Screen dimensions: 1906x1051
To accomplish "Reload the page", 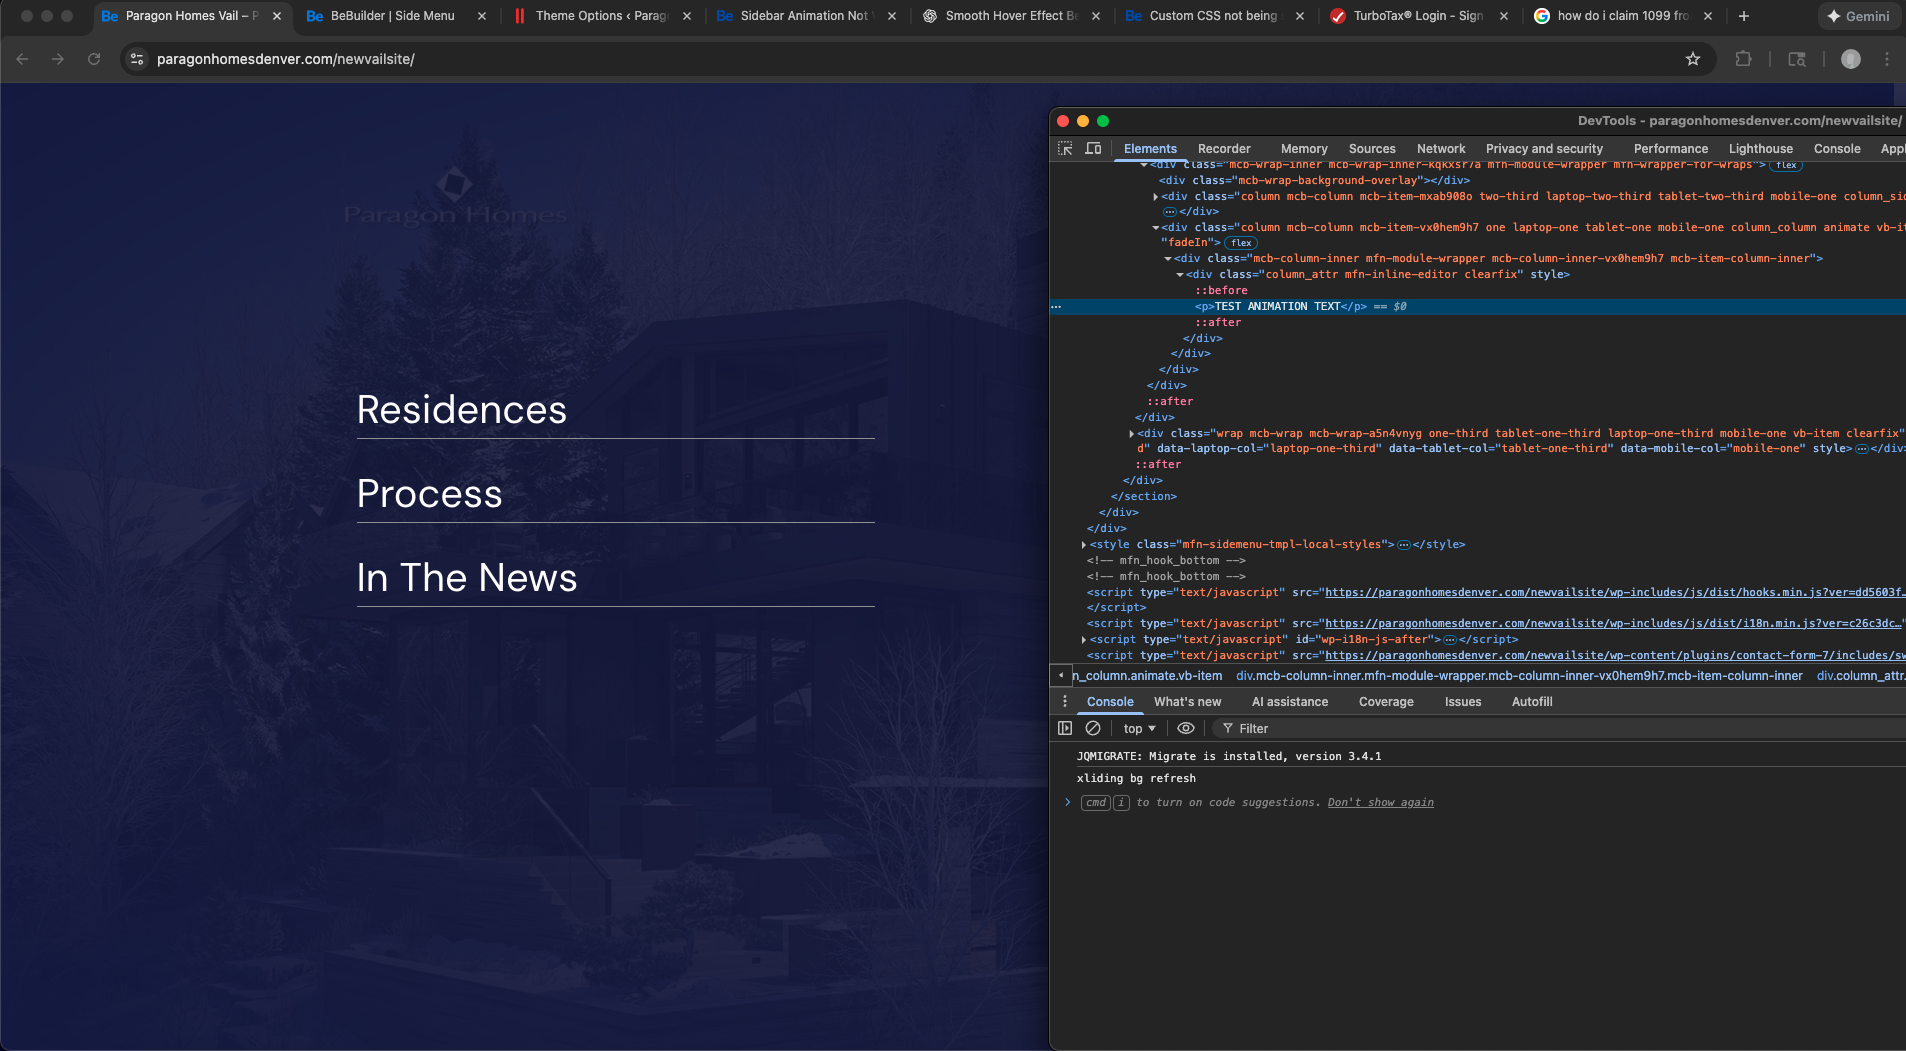I will (94, 59).
